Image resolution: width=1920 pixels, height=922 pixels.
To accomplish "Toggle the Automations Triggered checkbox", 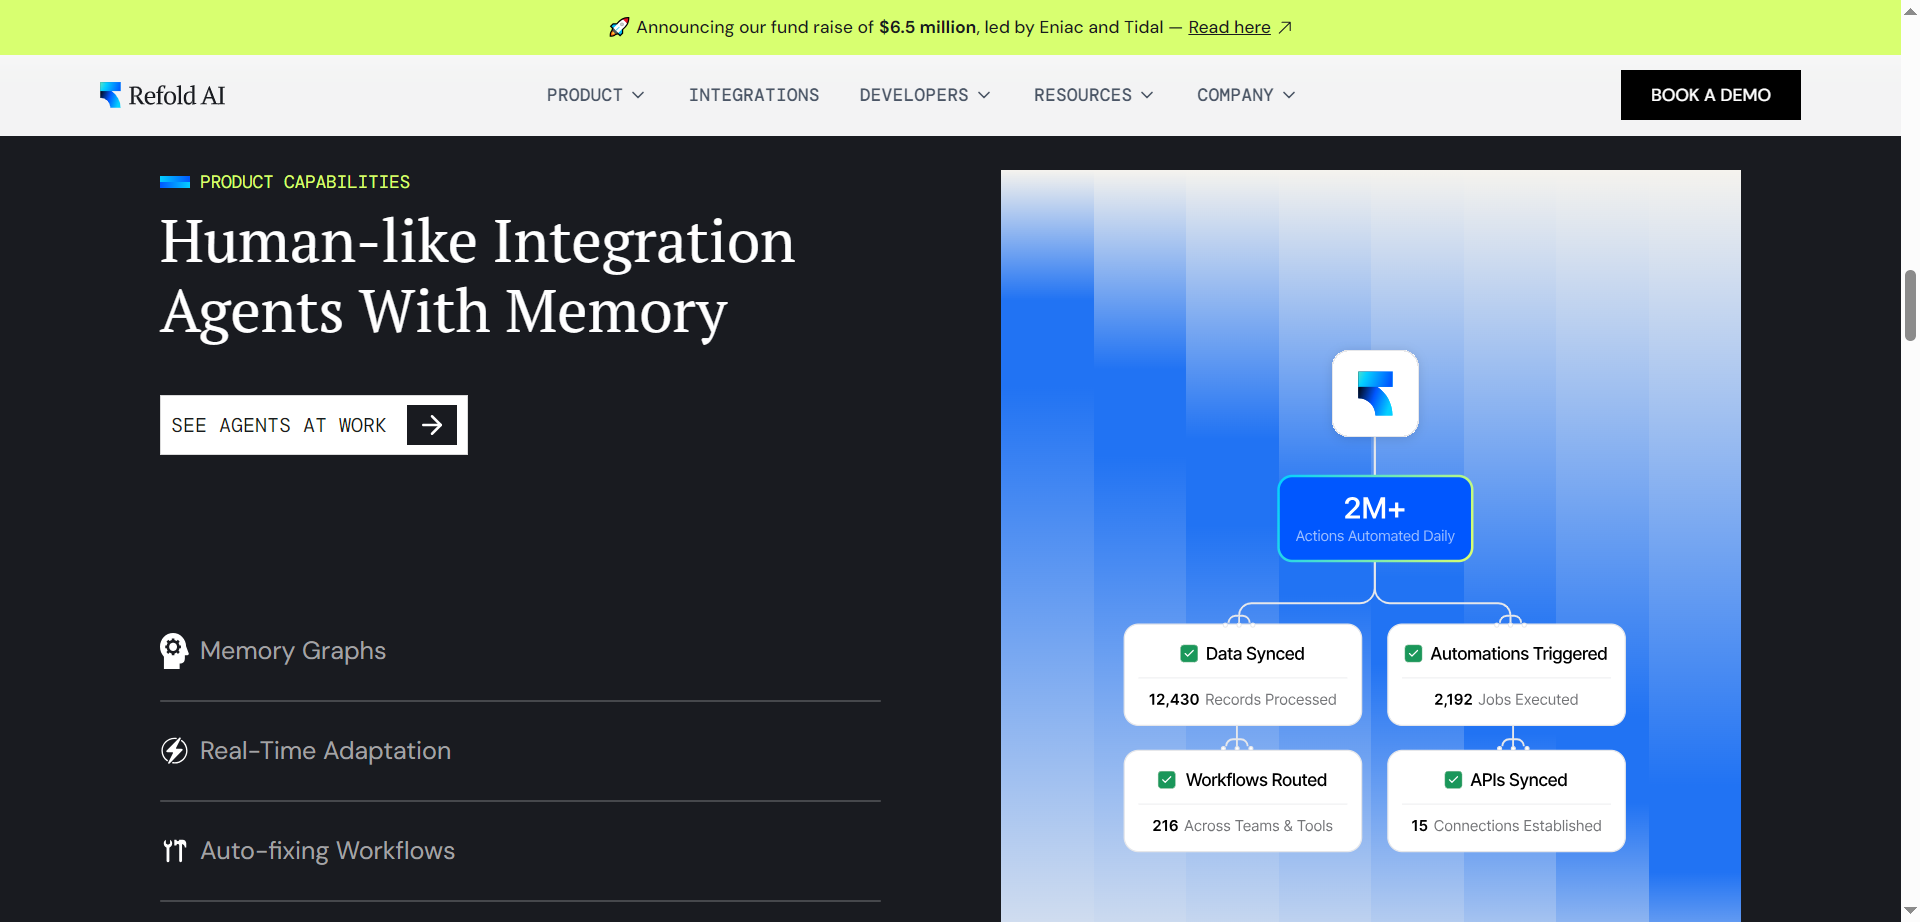I will [1413, 653].
